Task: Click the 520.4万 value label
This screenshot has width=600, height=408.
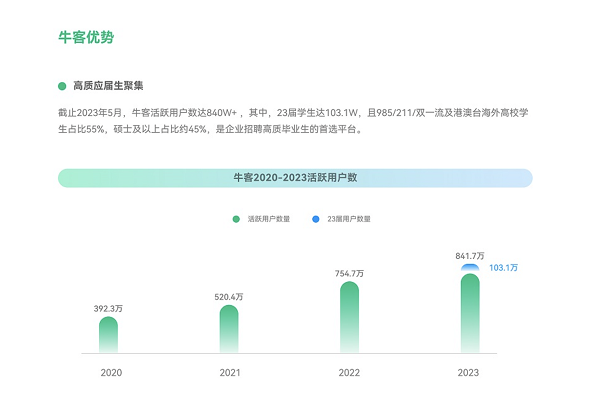Action: (229, 297)
